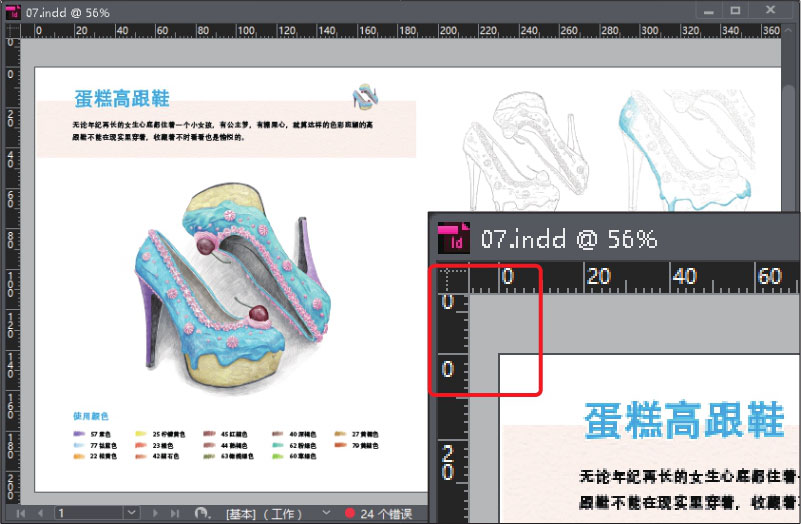Minimize the 07.indd document window

click(x=709, y=11)
